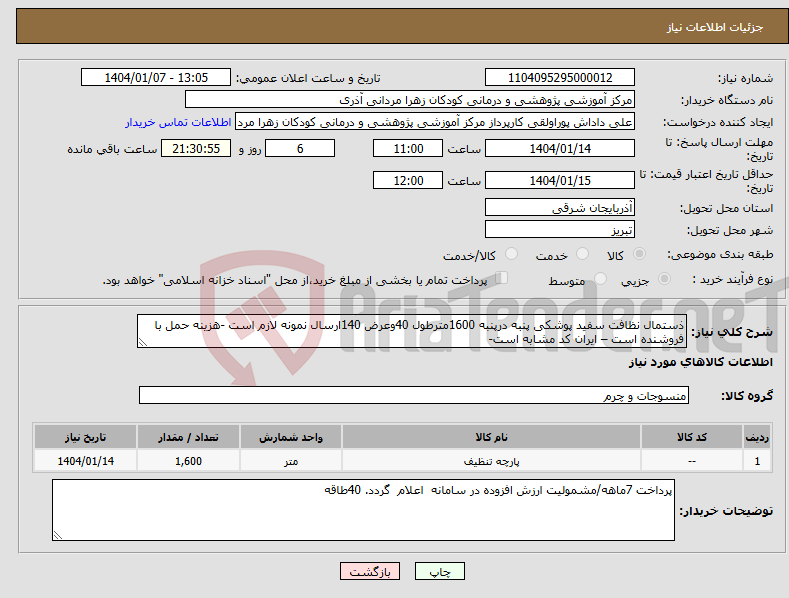Viewport: 789px width, 598px height.
Task: Click the price validity date 1404/01/15 field
Action: pyautogui.click(x=560, y=180)
